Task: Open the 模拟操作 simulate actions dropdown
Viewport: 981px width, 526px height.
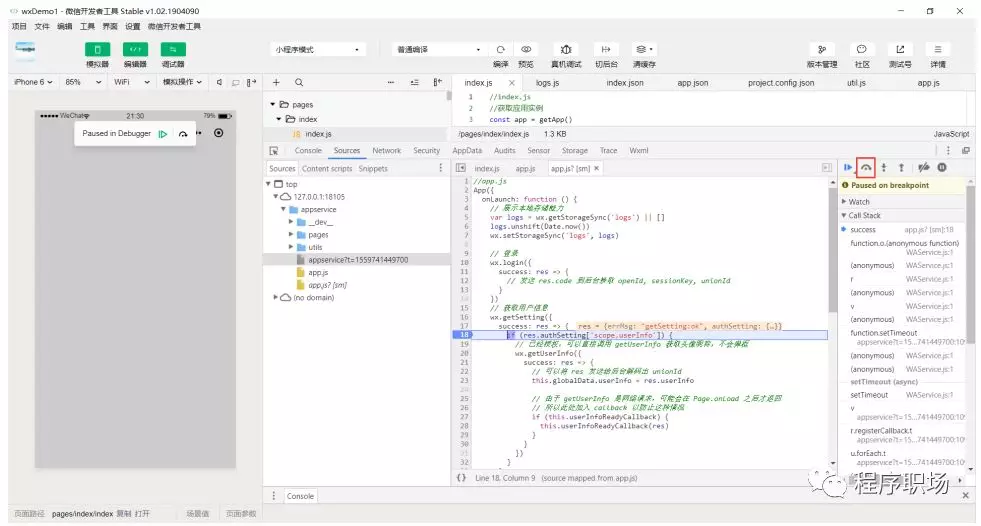Action: click(x=183, y=82)
